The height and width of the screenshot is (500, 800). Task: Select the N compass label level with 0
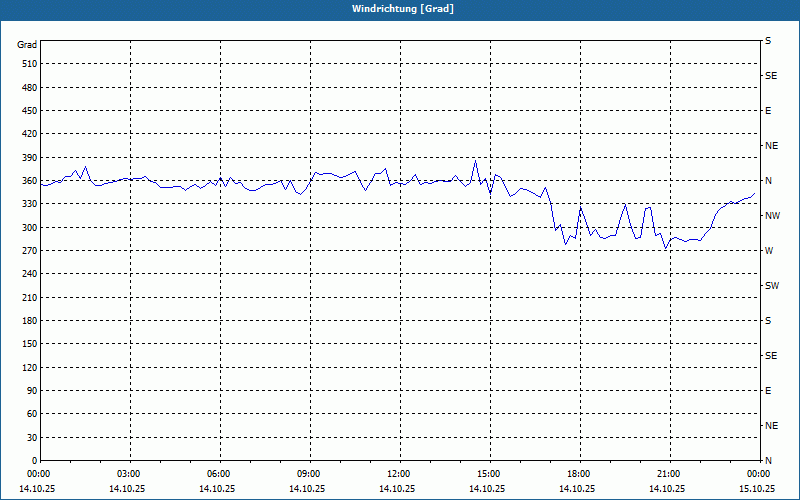[x=768, y=461]
